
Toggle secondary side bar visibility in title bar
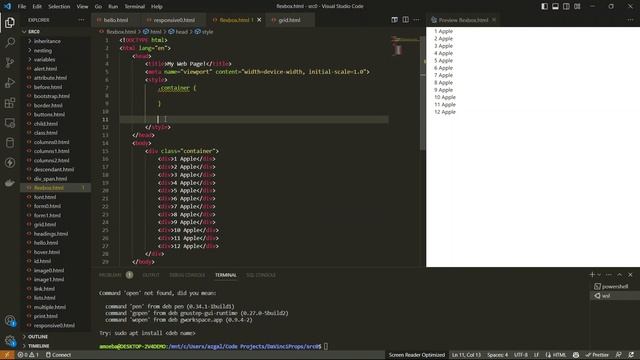coord(566,6)
